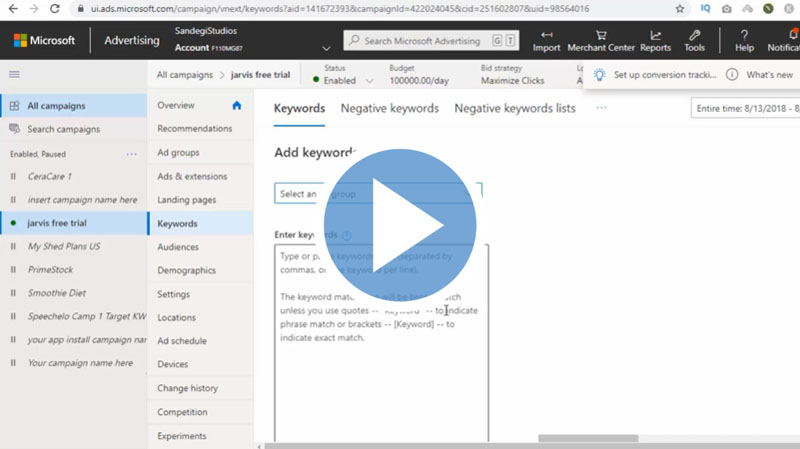Open Ads & extensions page
This screenshot has width=800, height=449.
point(192,176)
